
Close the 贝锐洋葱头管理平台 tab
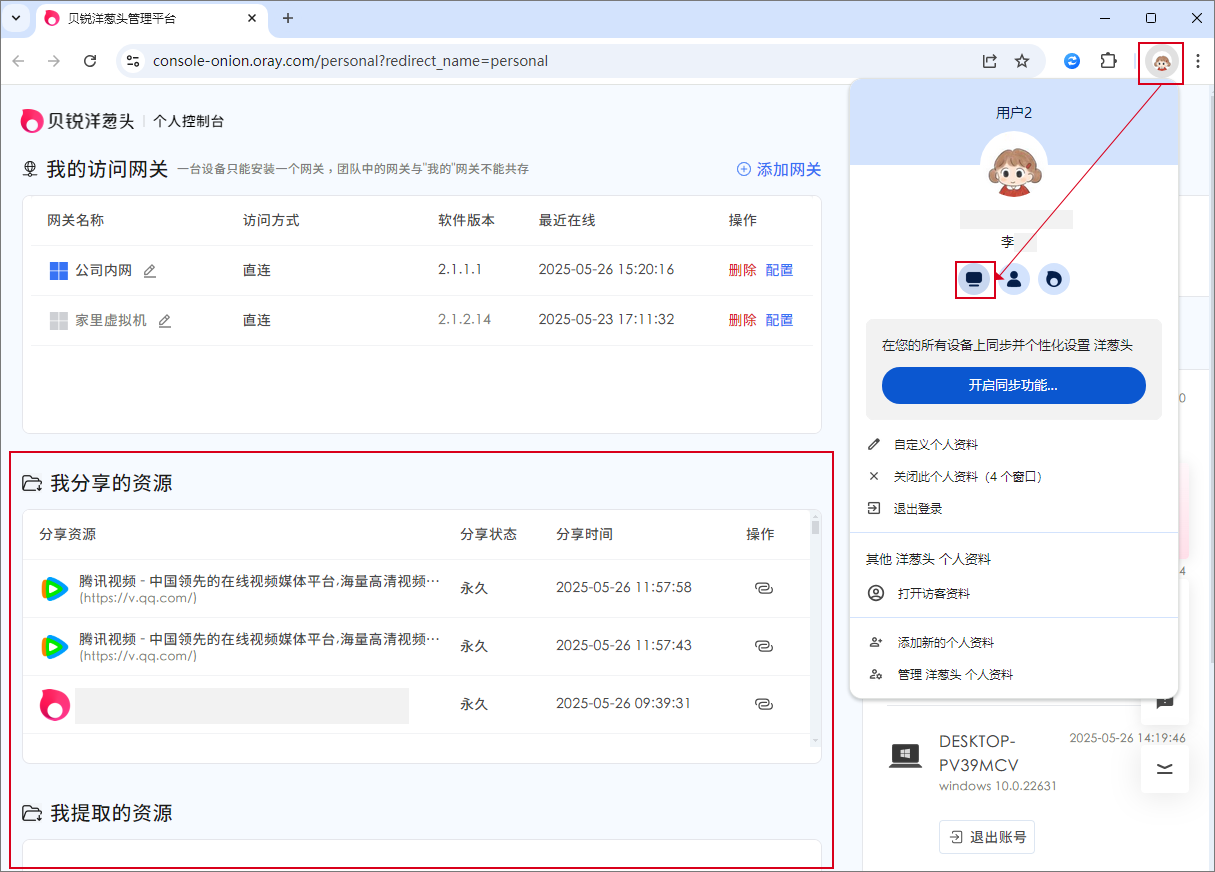(x=251, y=18)
